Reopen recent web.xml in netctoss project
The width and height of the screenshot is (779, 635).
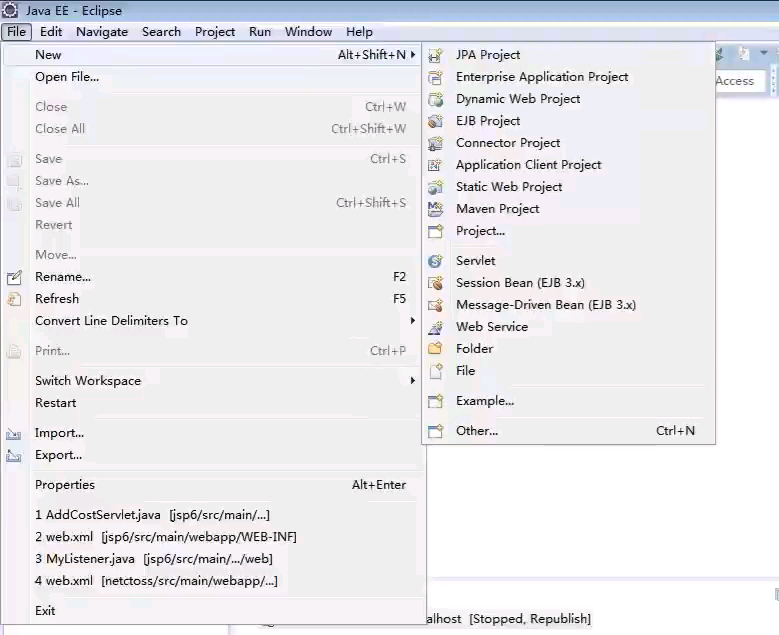(x=213, y=581)
